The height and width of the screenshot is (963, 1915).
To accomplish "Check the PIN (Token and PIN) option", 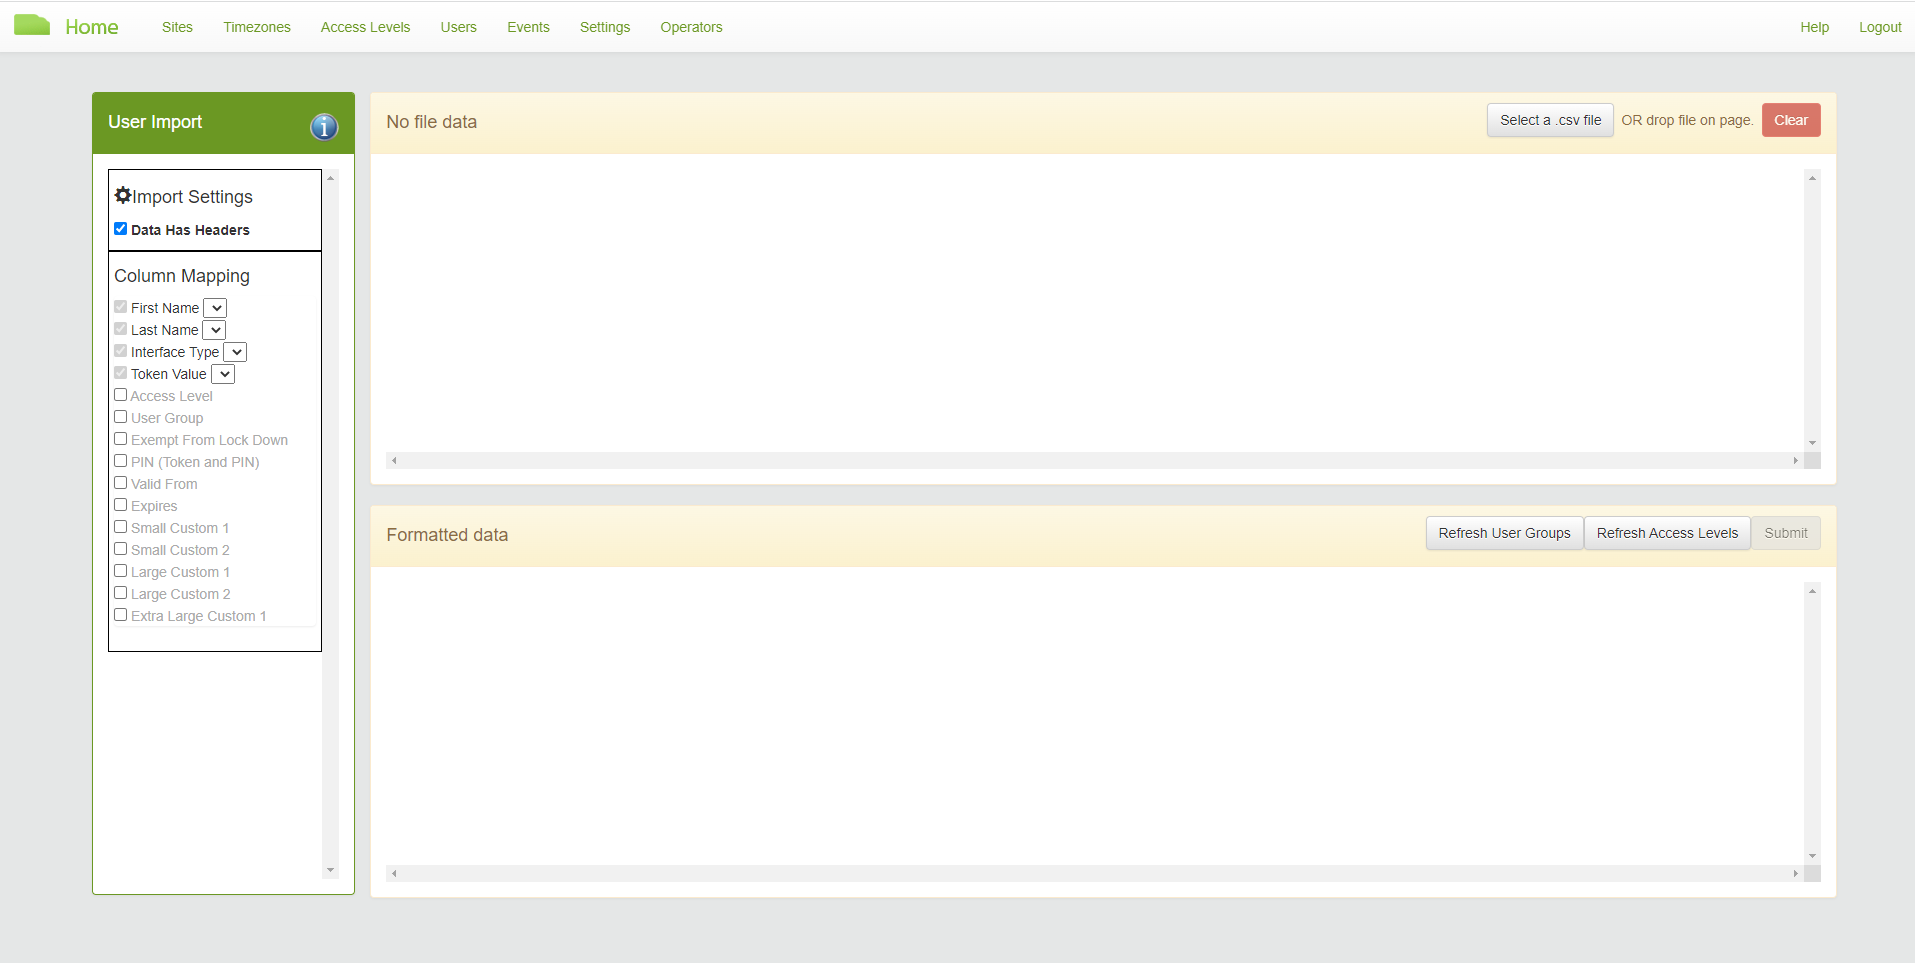I will coord(120,460).
